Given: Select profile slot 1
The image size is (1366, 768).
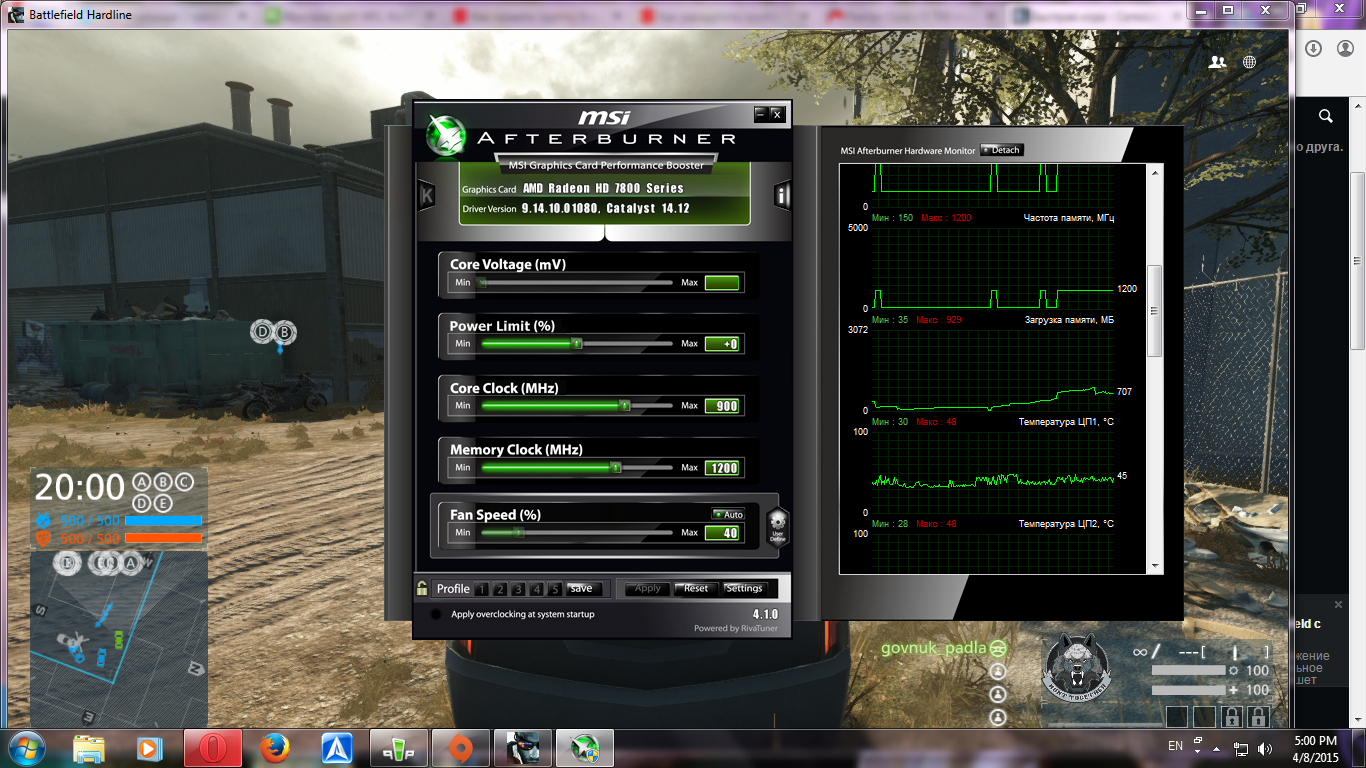Looking at the screenshot, I should tap(481, 589).
